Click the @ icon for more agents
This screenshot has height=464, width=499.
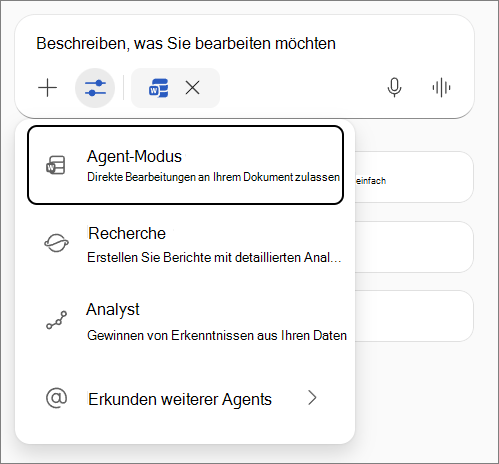pos(56,398)
